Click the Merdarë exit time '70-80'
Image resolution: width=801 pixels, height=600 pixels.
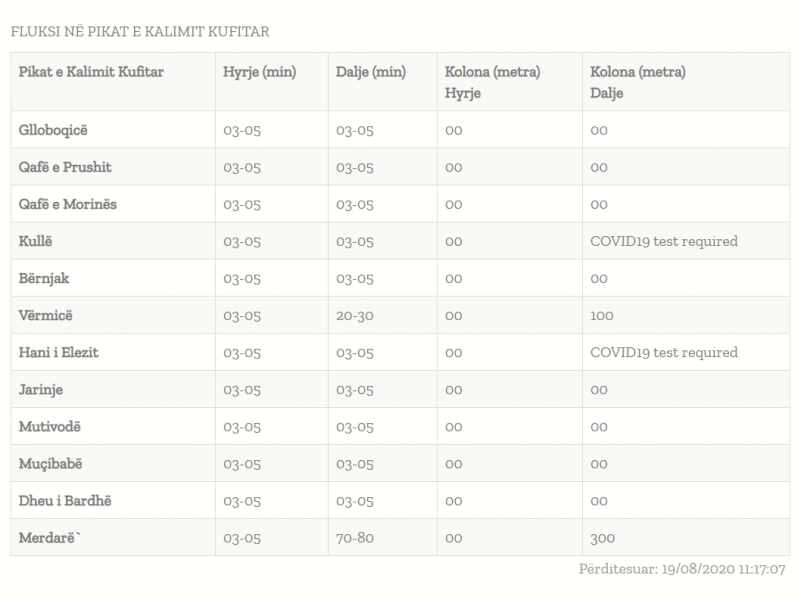[355, 538]
